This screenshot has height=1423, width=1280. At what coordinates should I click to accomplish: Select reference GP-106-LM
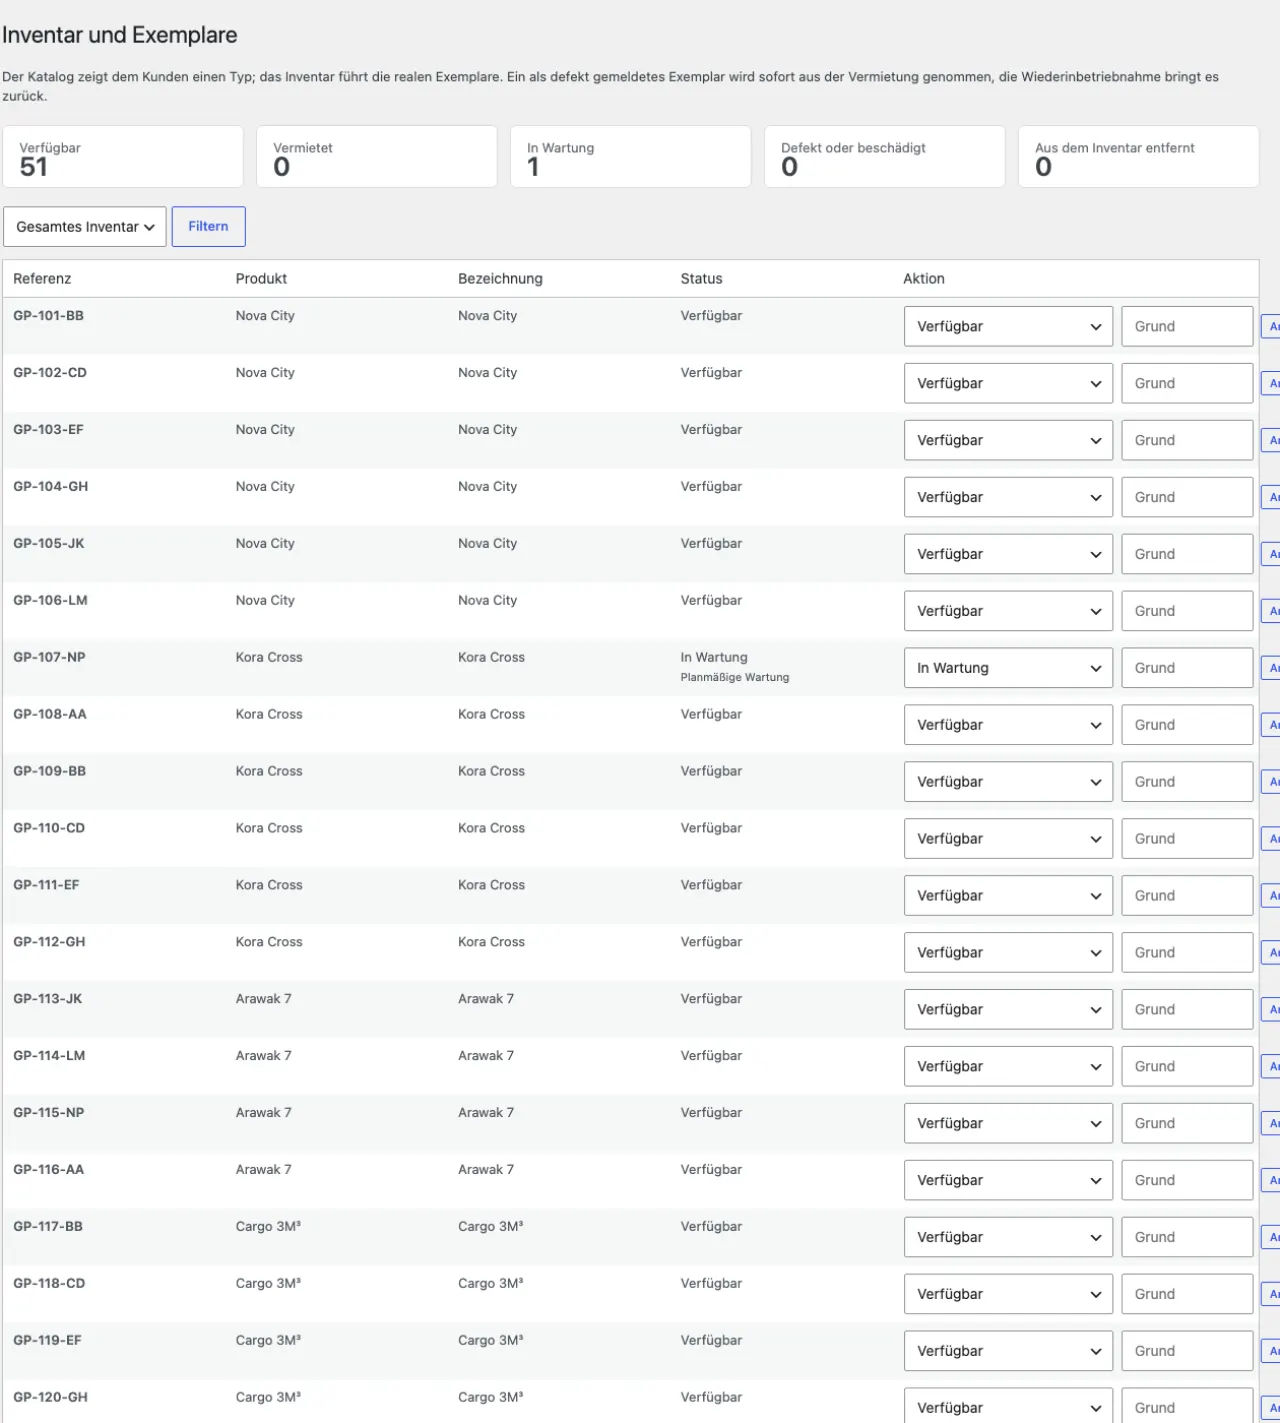pos(50,601)
